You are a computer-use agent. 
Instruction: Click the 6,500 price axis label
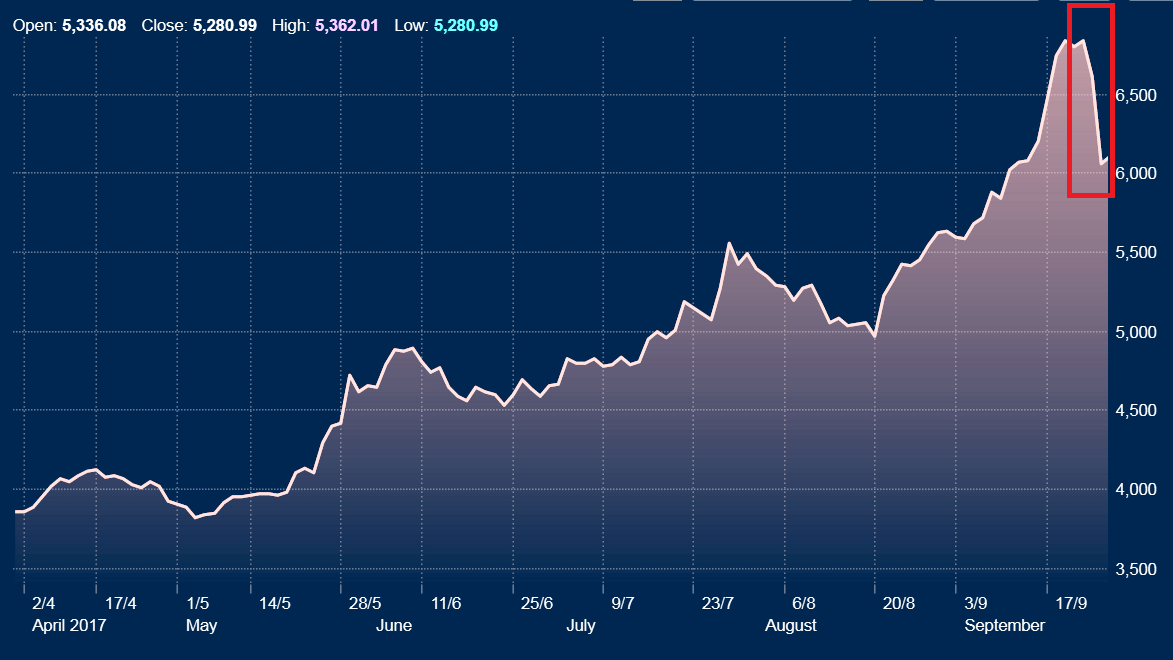(1136, 95)
